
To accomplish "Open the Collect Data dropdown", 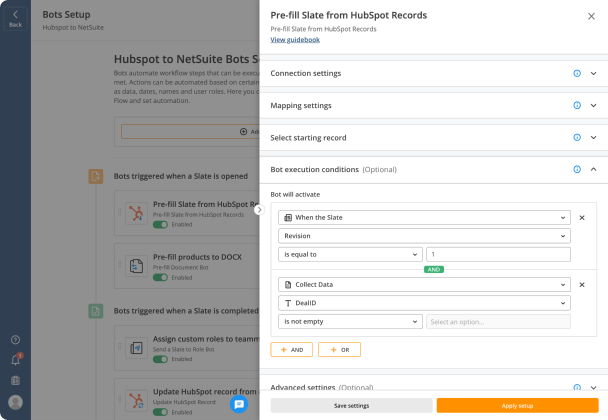I will (x=424, y=285).
